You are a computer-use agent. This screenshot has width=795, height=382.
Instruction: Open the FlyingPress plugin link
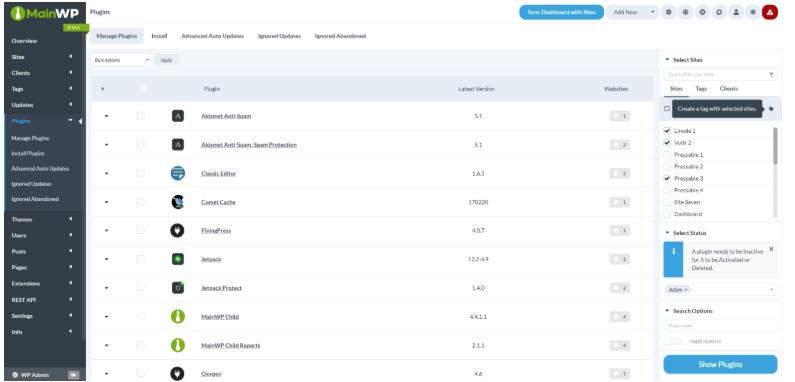pyautogui.click(x=216, y=231)
